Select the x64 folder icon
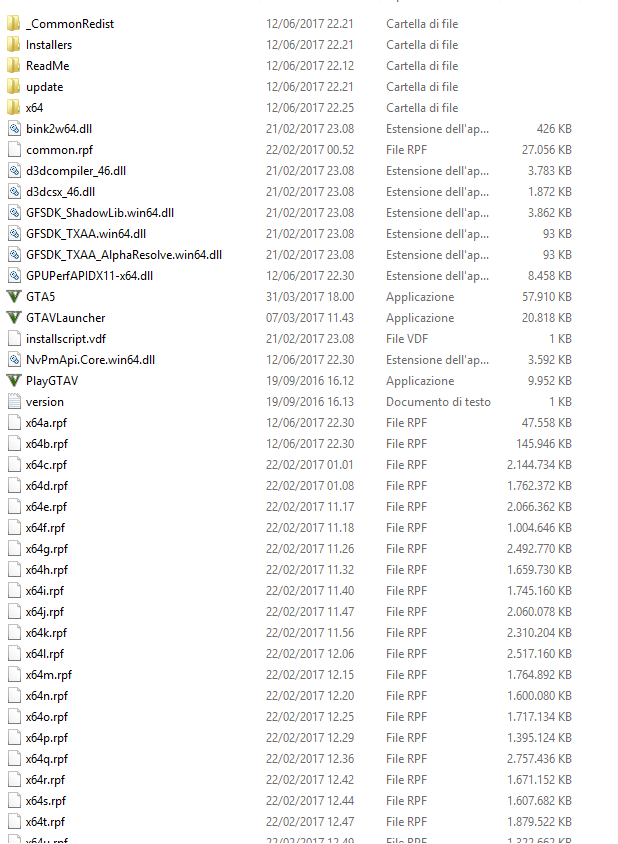 pyautogui.click(x=14, y=108)
